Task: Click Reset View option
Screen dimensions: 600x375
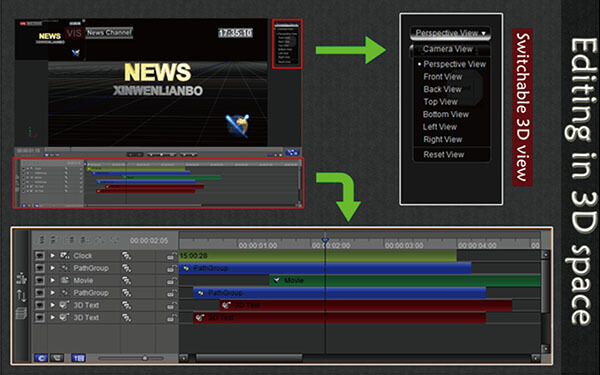Action: coord(443,155)
